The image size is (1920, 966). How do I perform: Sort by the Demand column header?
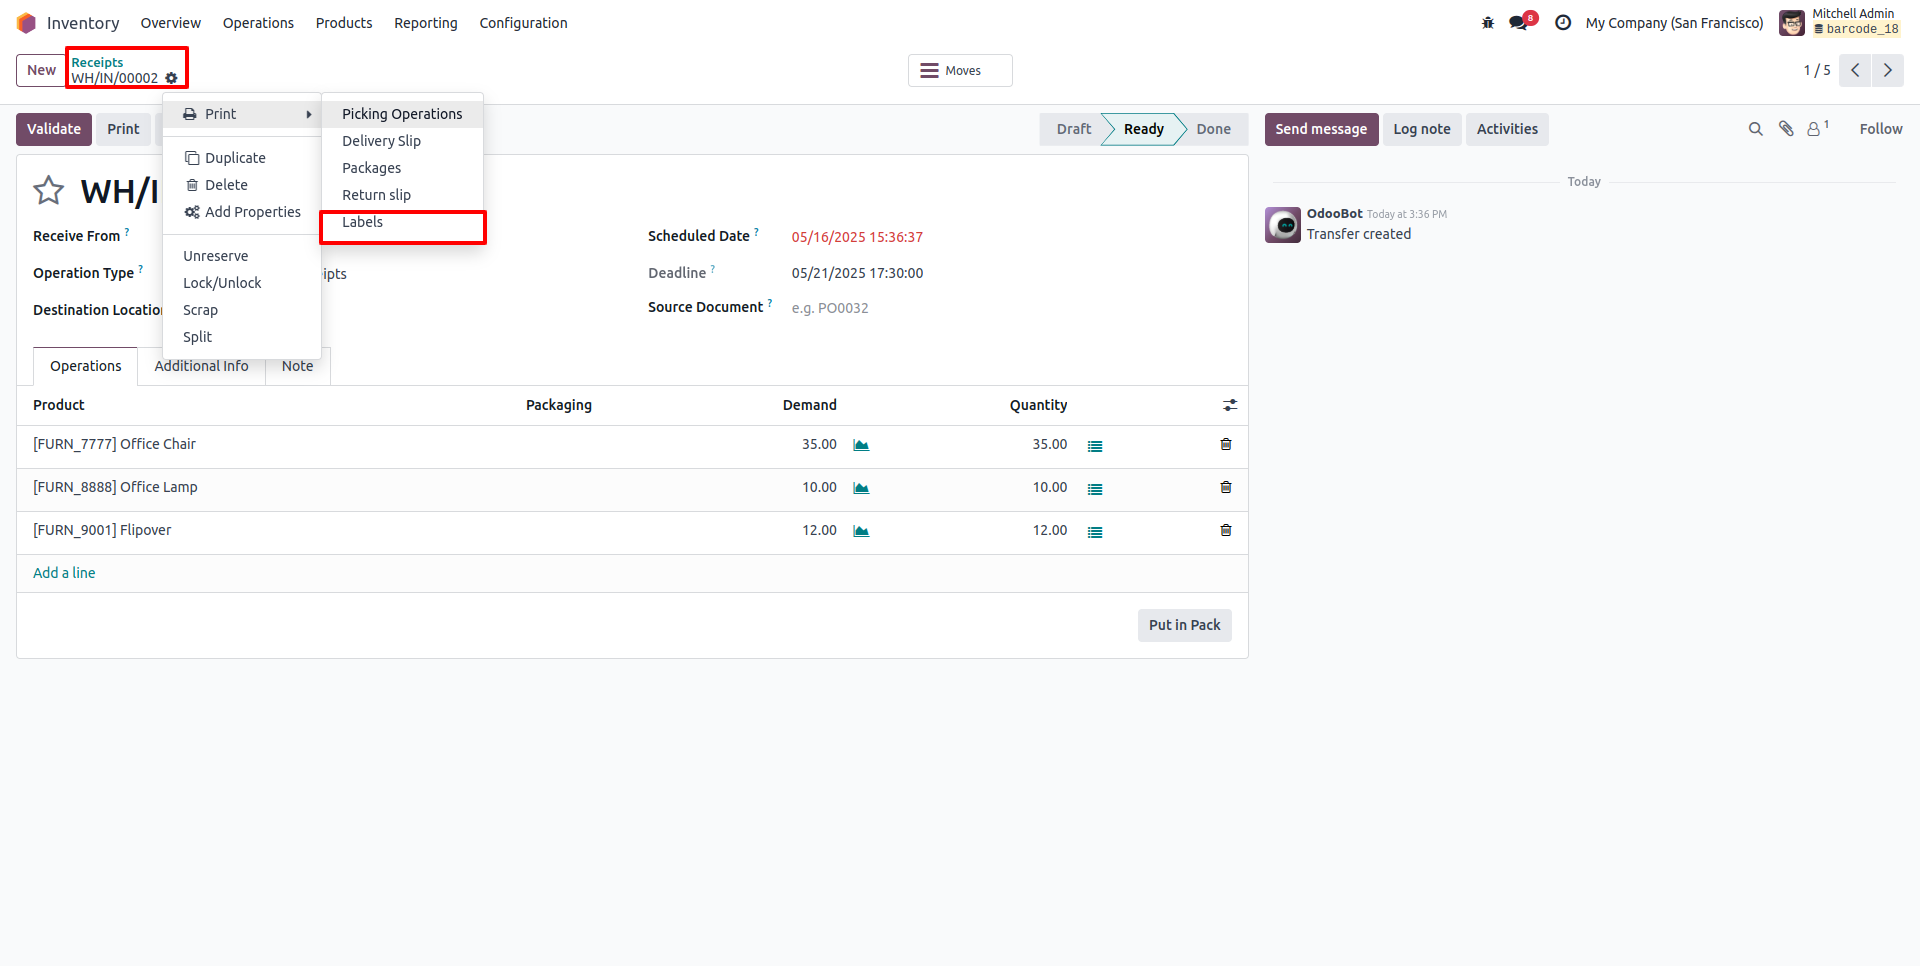(809, 405)
